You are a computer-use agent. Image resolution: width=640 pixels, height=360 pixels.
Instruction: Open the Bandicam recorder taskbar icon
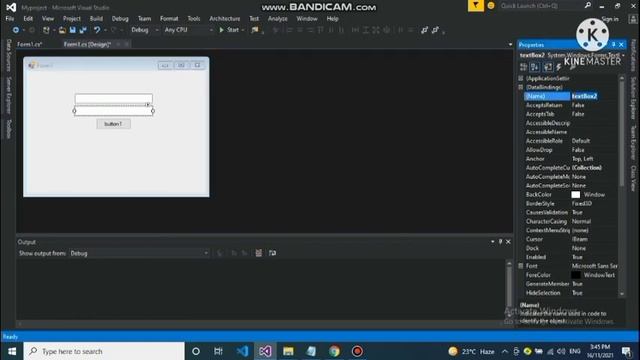tap(357, 351)
